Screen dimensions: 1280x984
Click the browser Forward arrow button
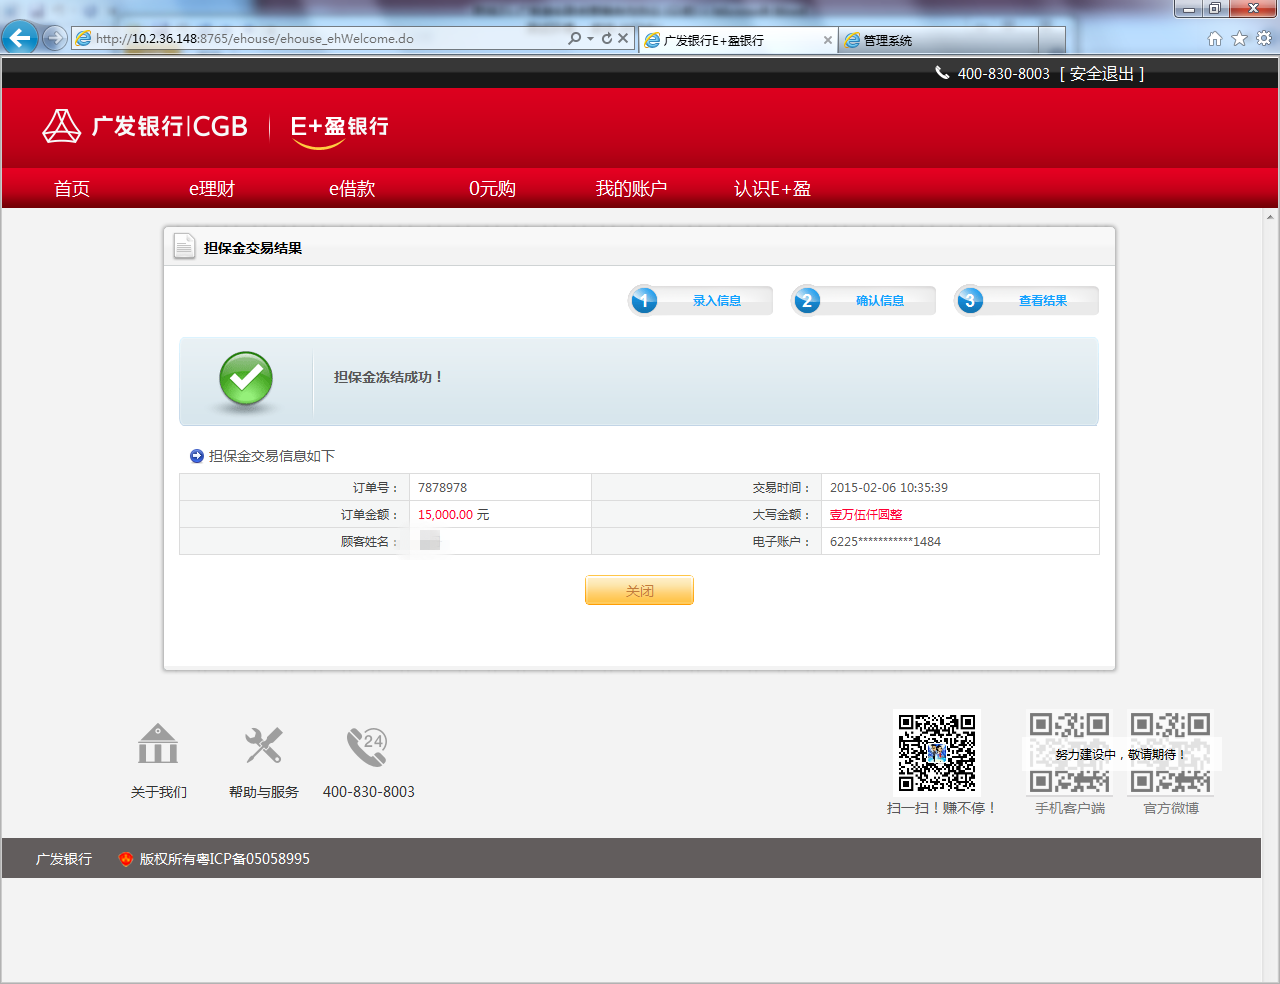pos(55,38)
